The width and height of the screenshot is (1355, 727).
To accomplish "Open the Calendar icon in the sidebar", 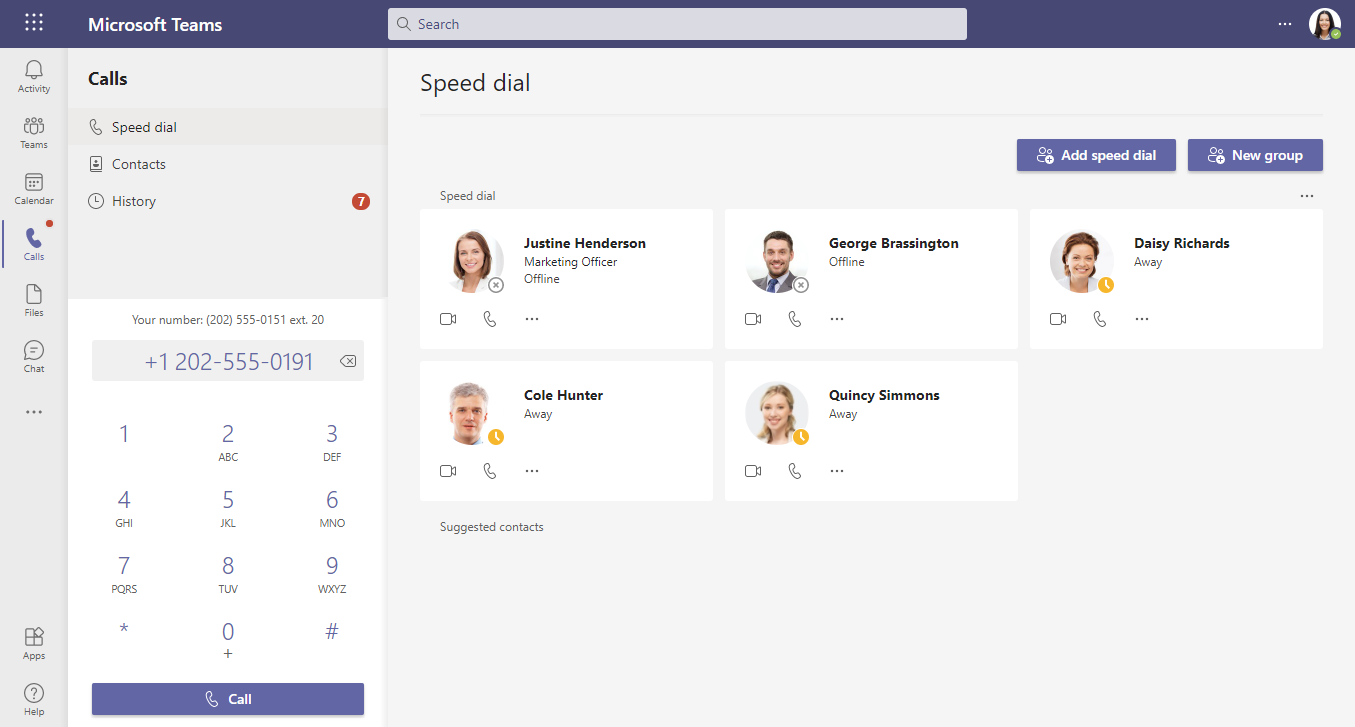I will pyautogui.click(x=34, y=188).
